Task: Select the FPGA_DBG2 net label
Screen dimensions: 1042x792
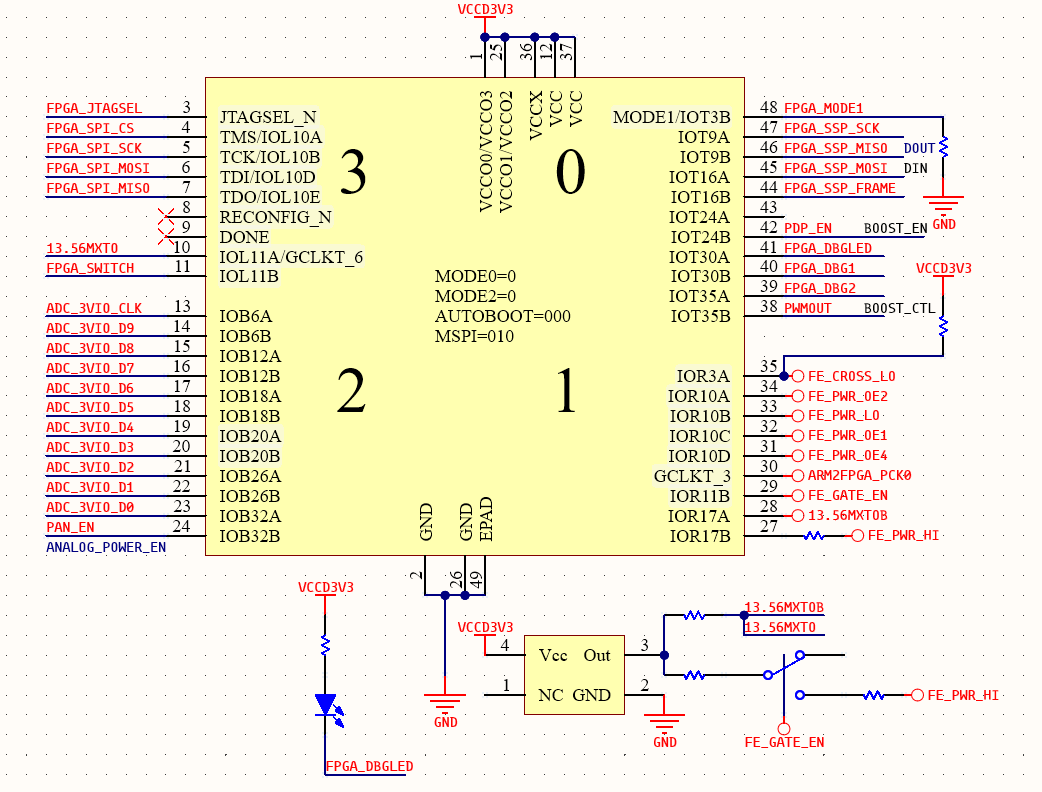Action: click(x=819, y=288)
